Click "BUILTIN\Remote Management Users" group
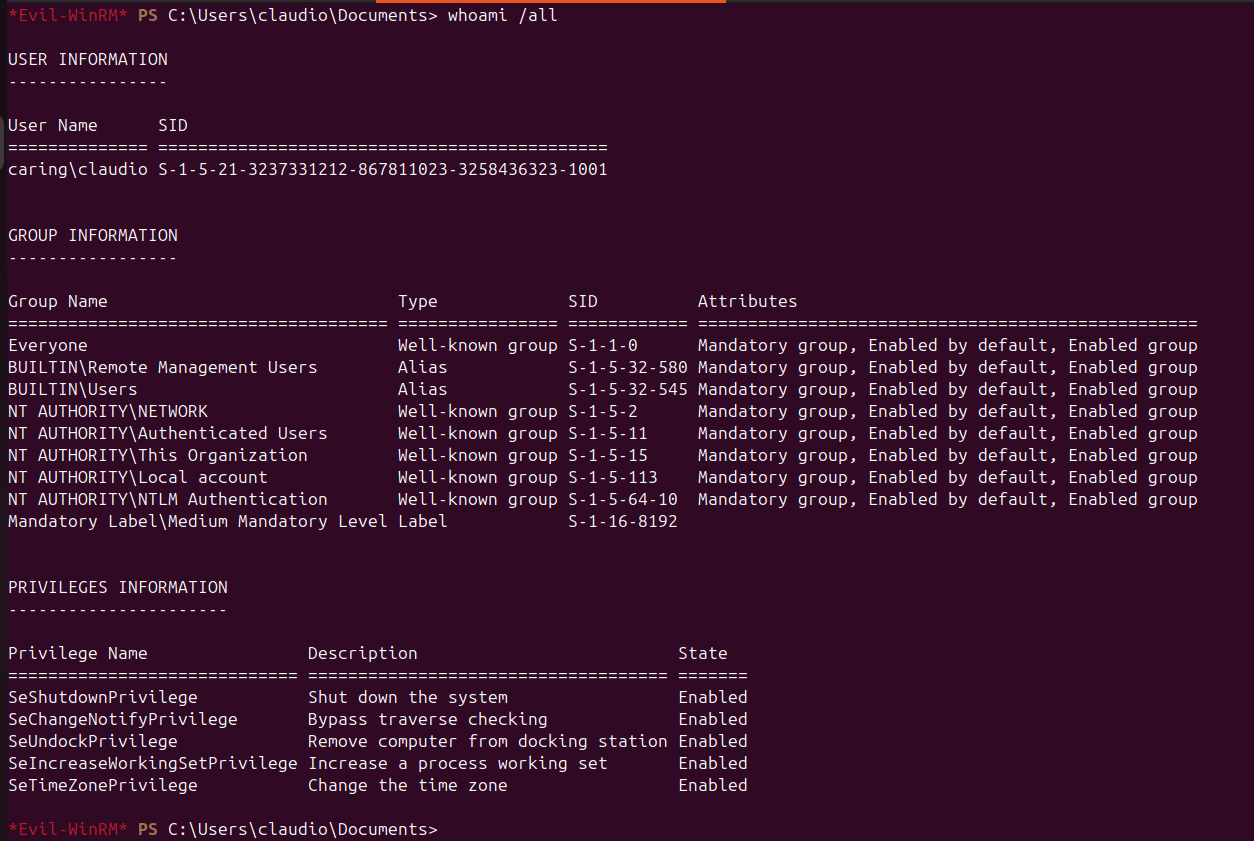 coord(163,368)
